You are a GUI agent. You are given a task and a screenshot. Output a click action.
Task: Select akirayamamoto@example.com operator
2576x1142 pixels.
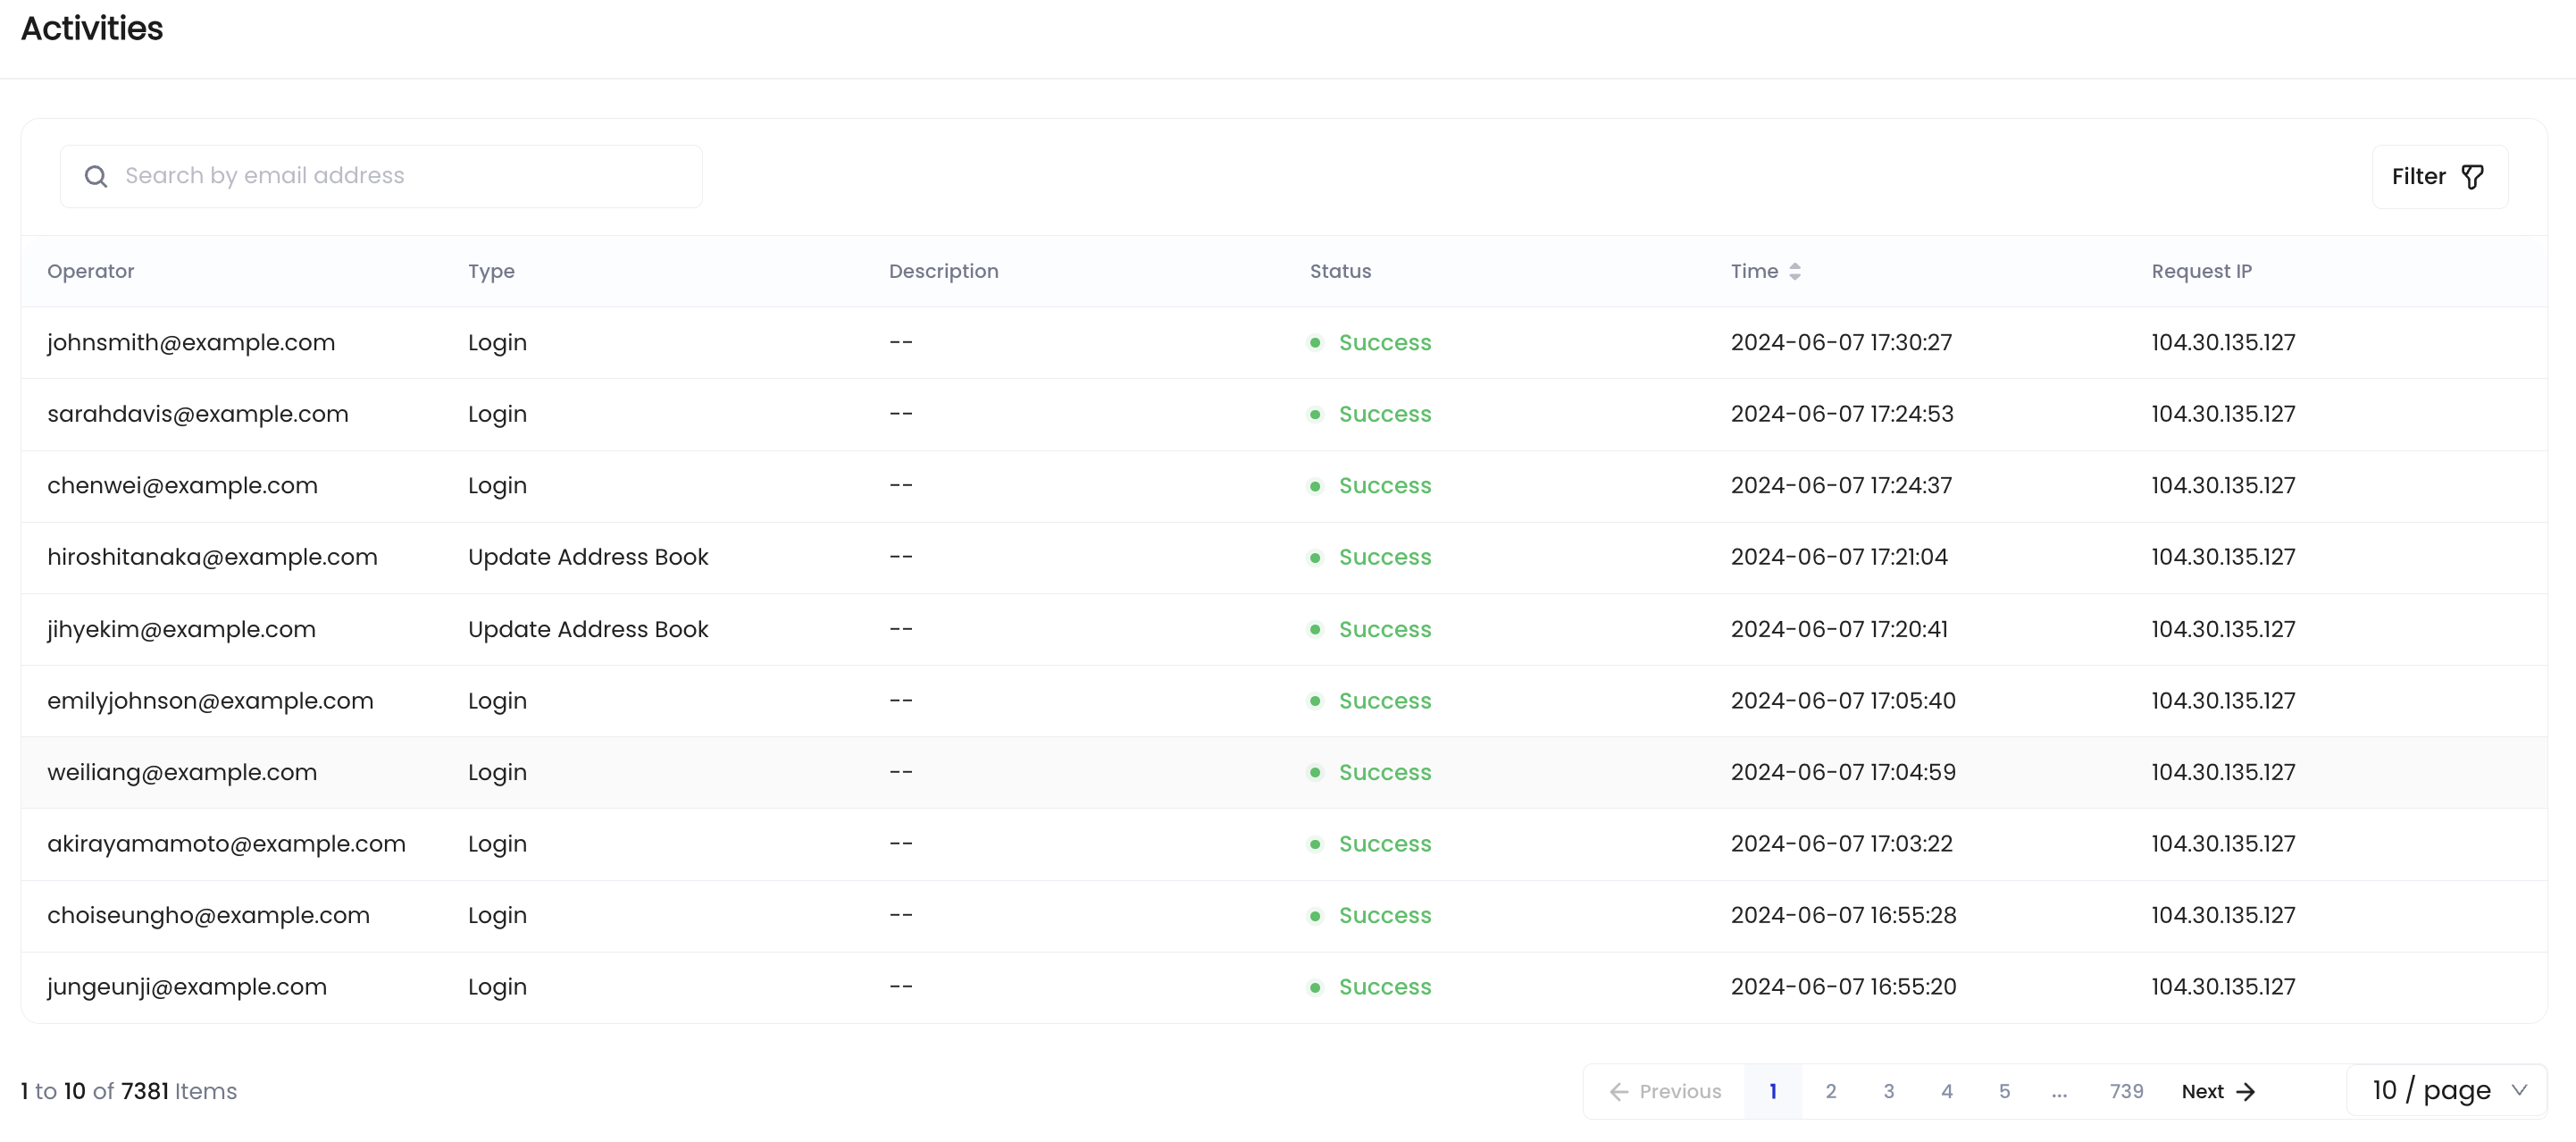click(226, 845)
